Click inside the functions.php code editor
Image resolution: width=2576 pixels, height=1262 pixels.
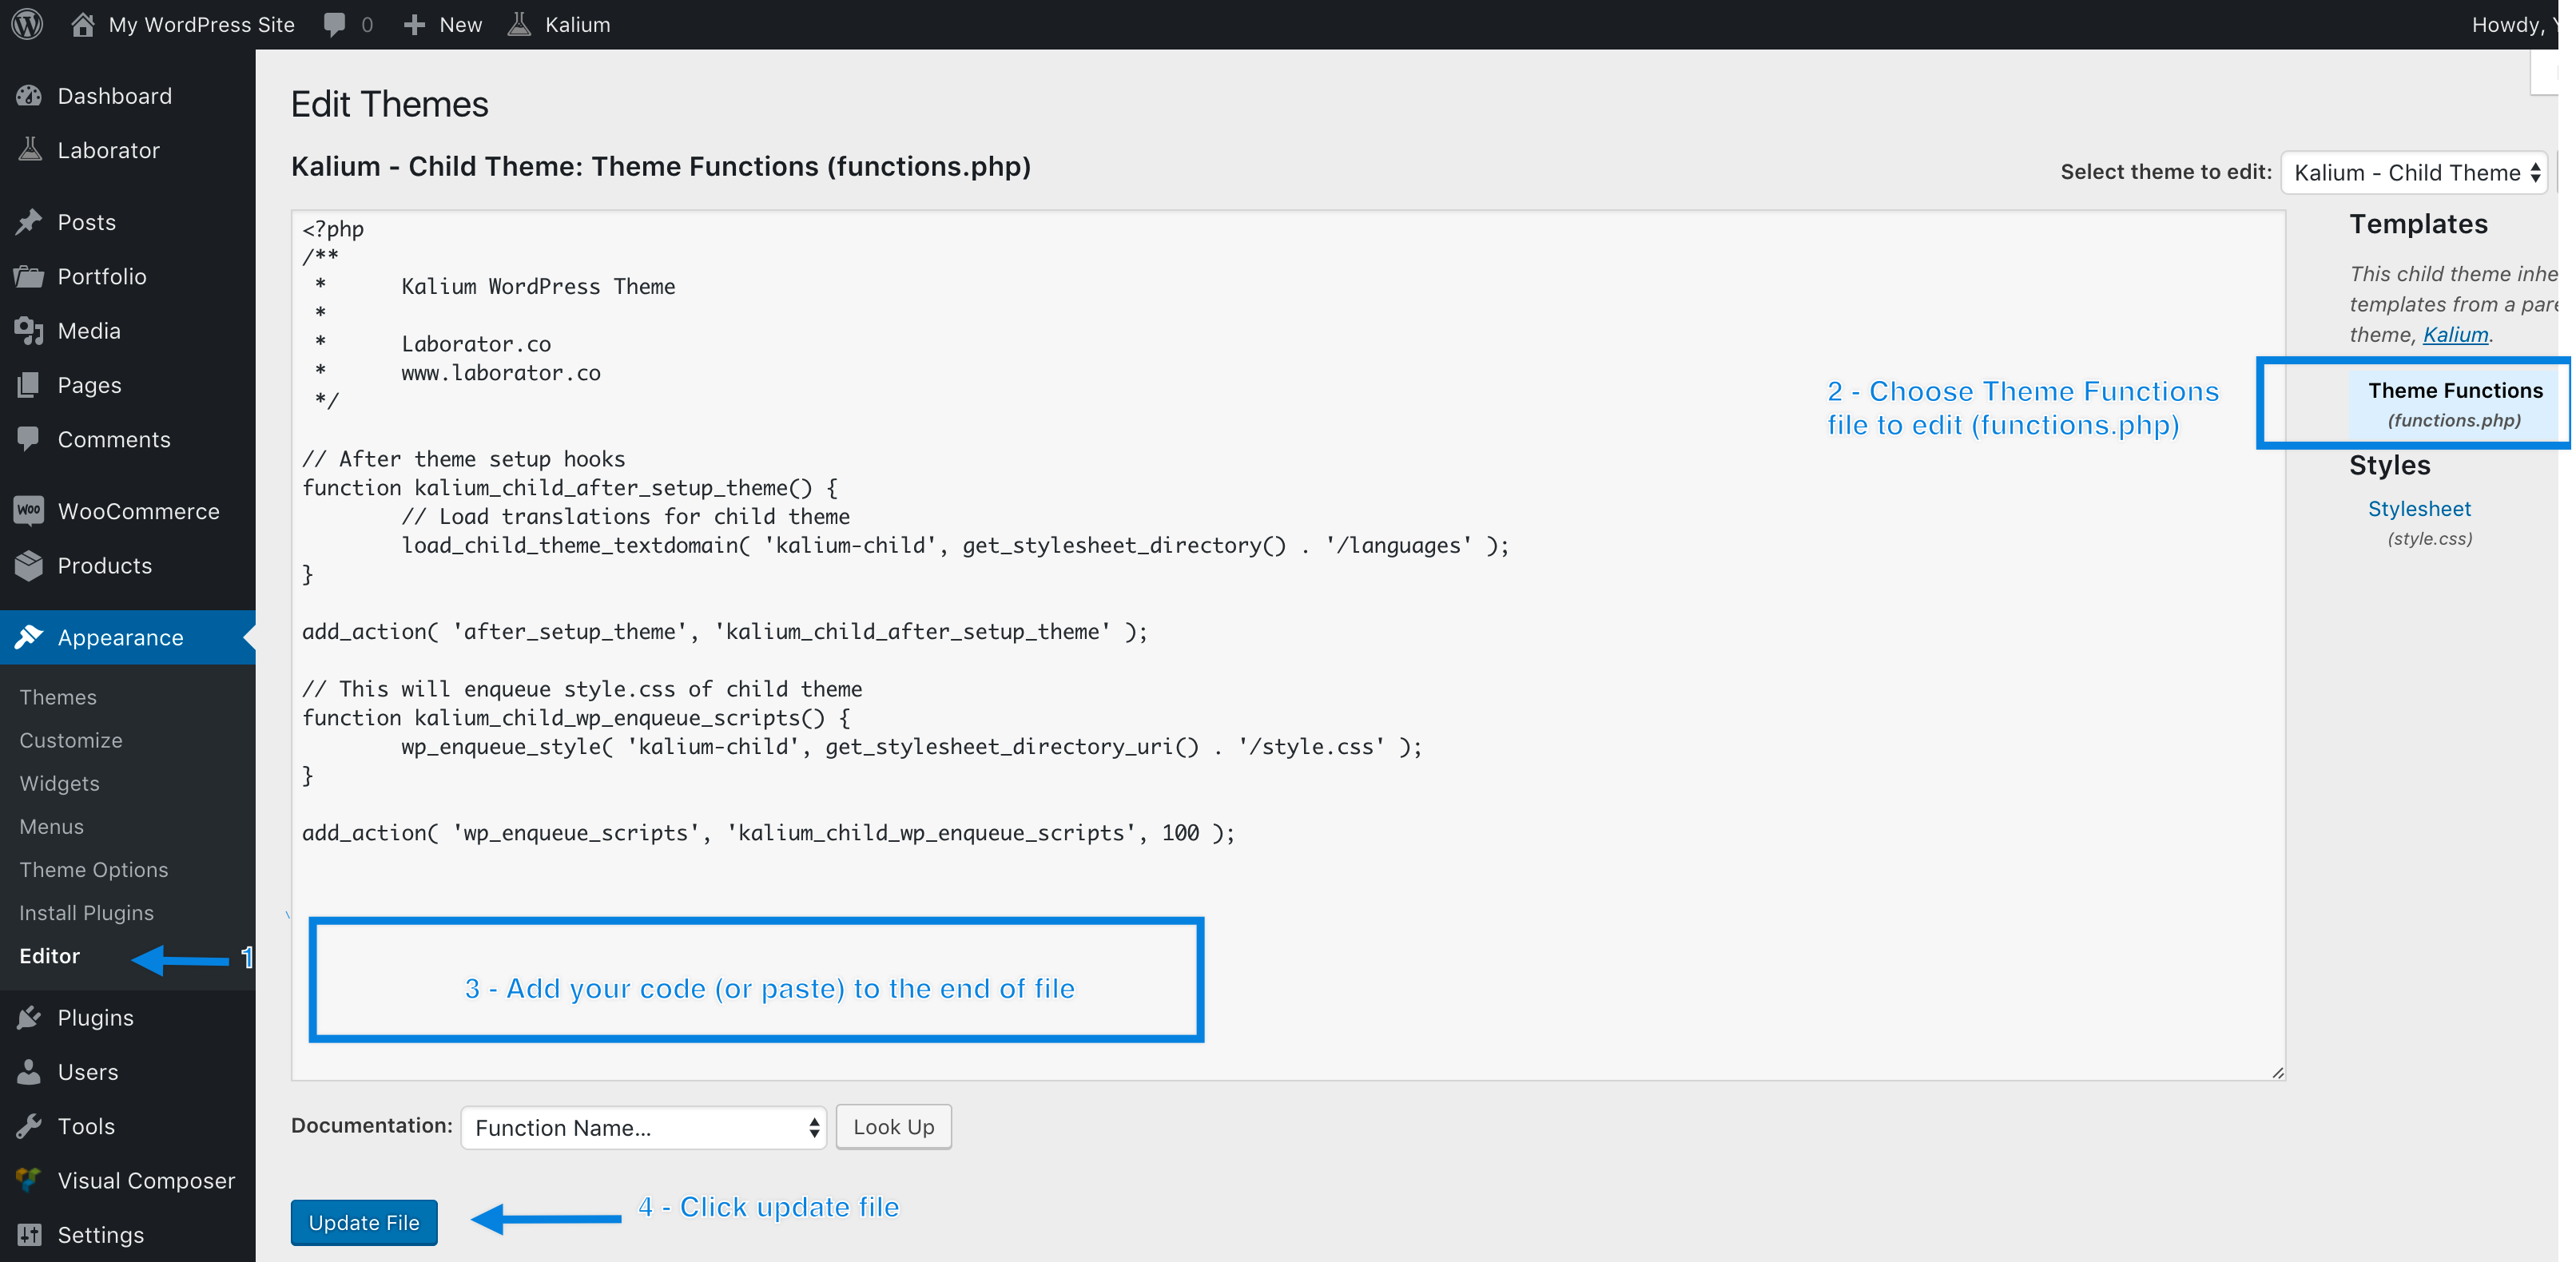(x=1200, y=650)
